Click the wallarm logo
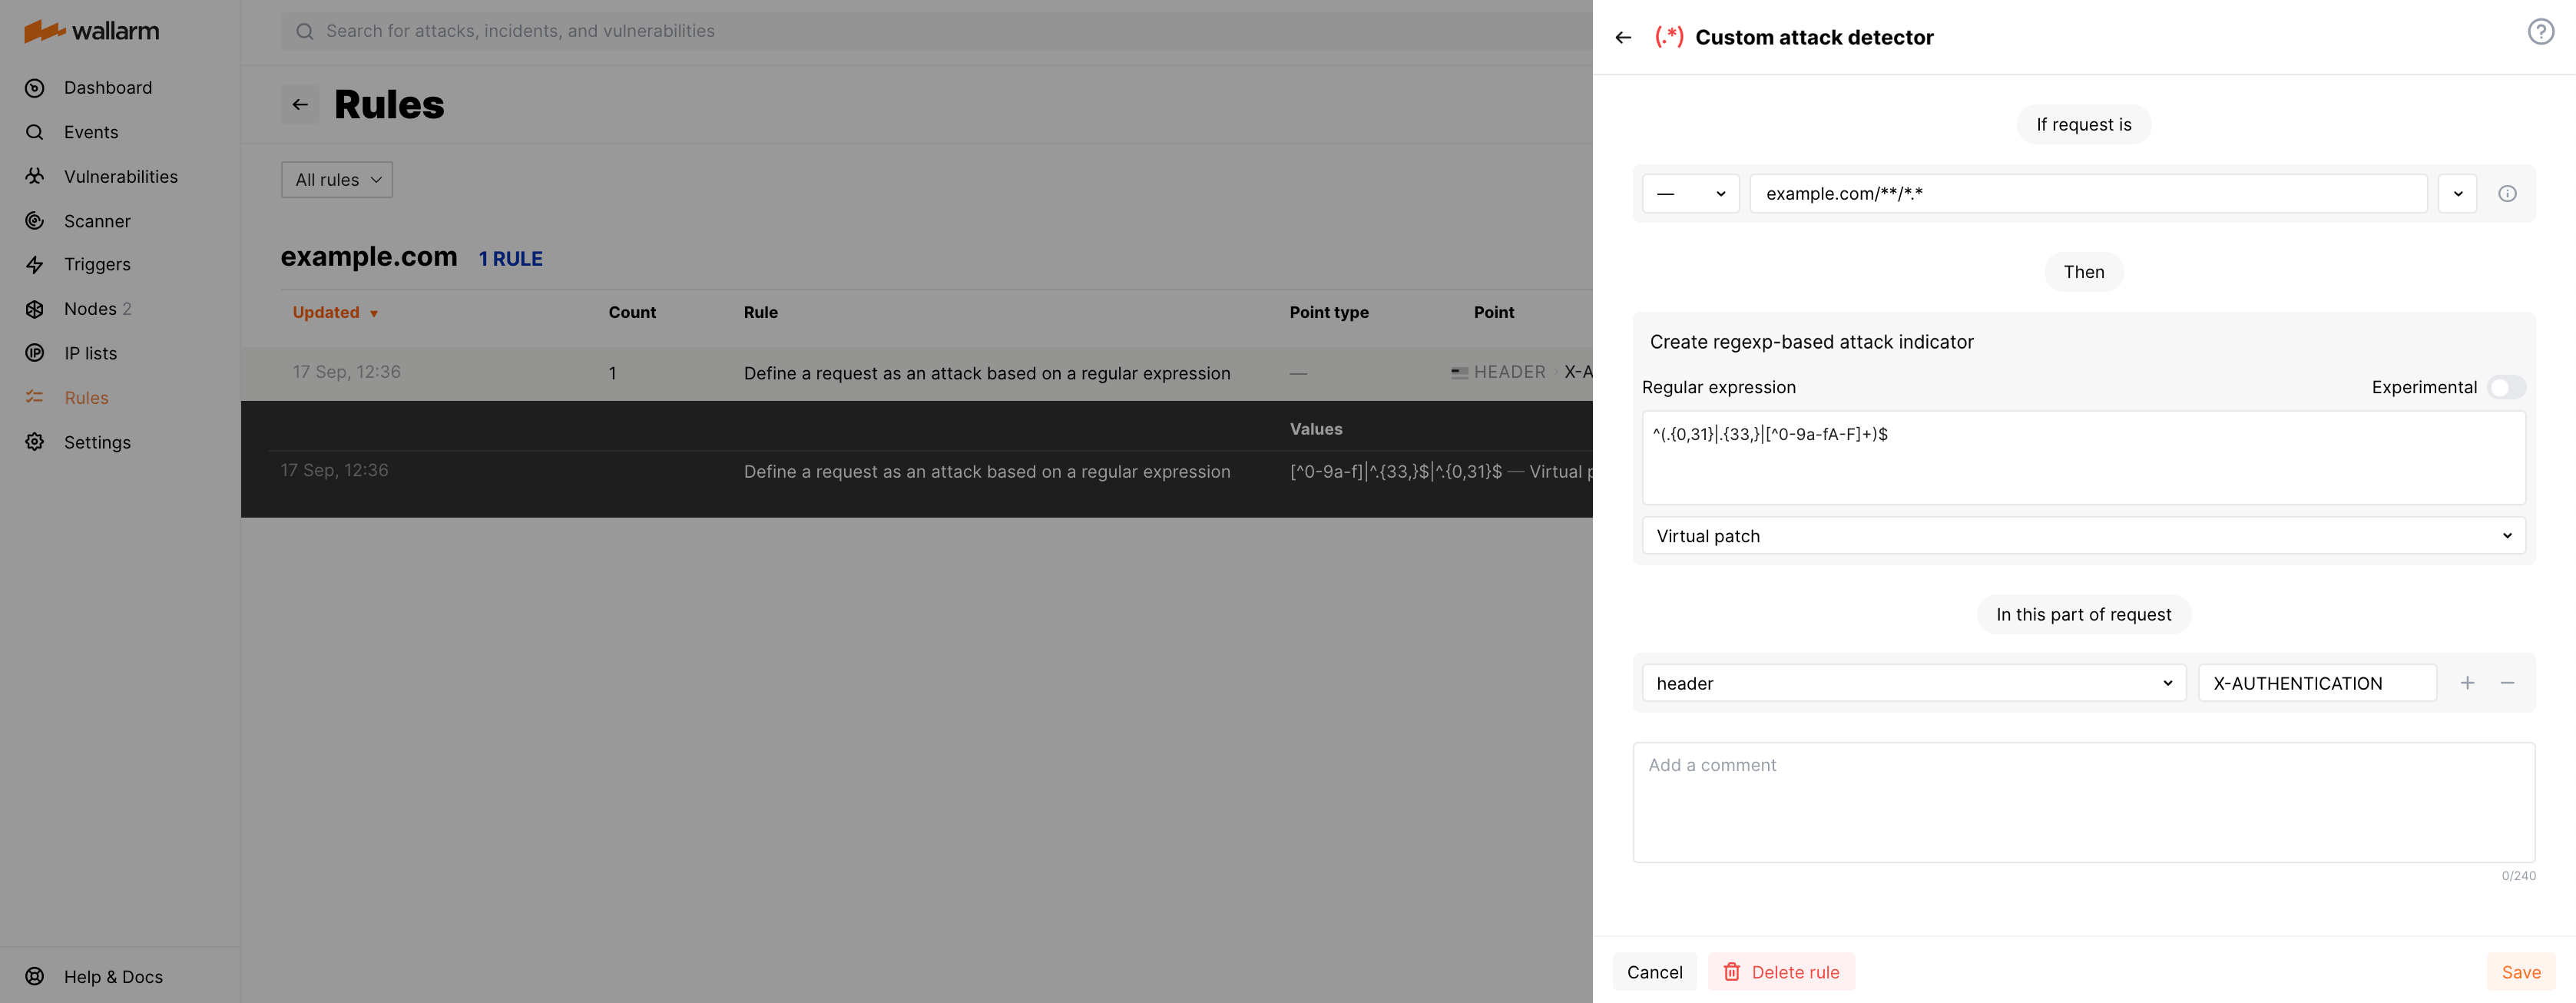This screenshot has height=1003, width=2576. (92, 31)
